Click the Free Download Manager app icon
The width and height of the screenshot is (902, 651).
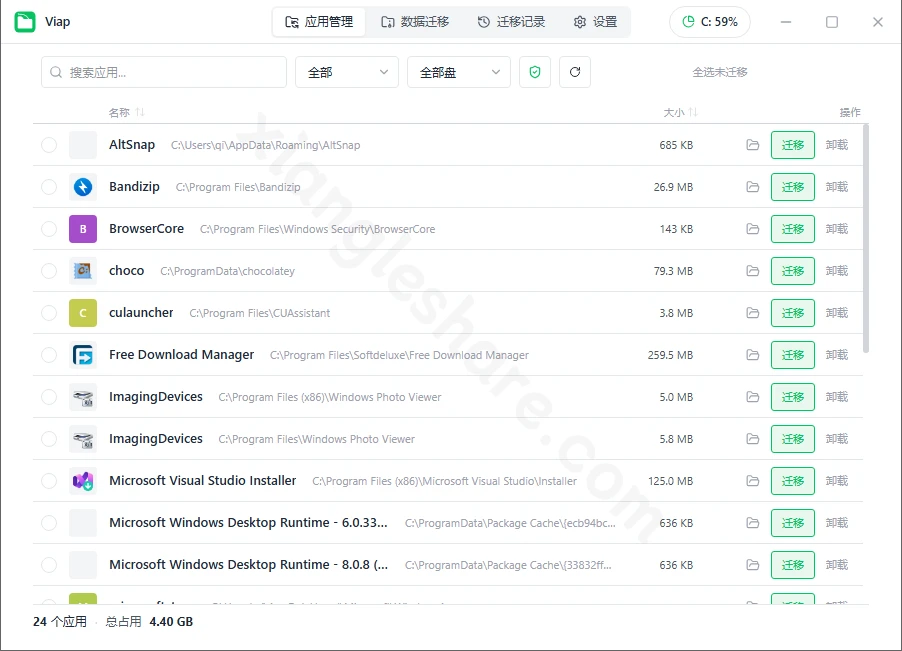click(x=83, y=355)
